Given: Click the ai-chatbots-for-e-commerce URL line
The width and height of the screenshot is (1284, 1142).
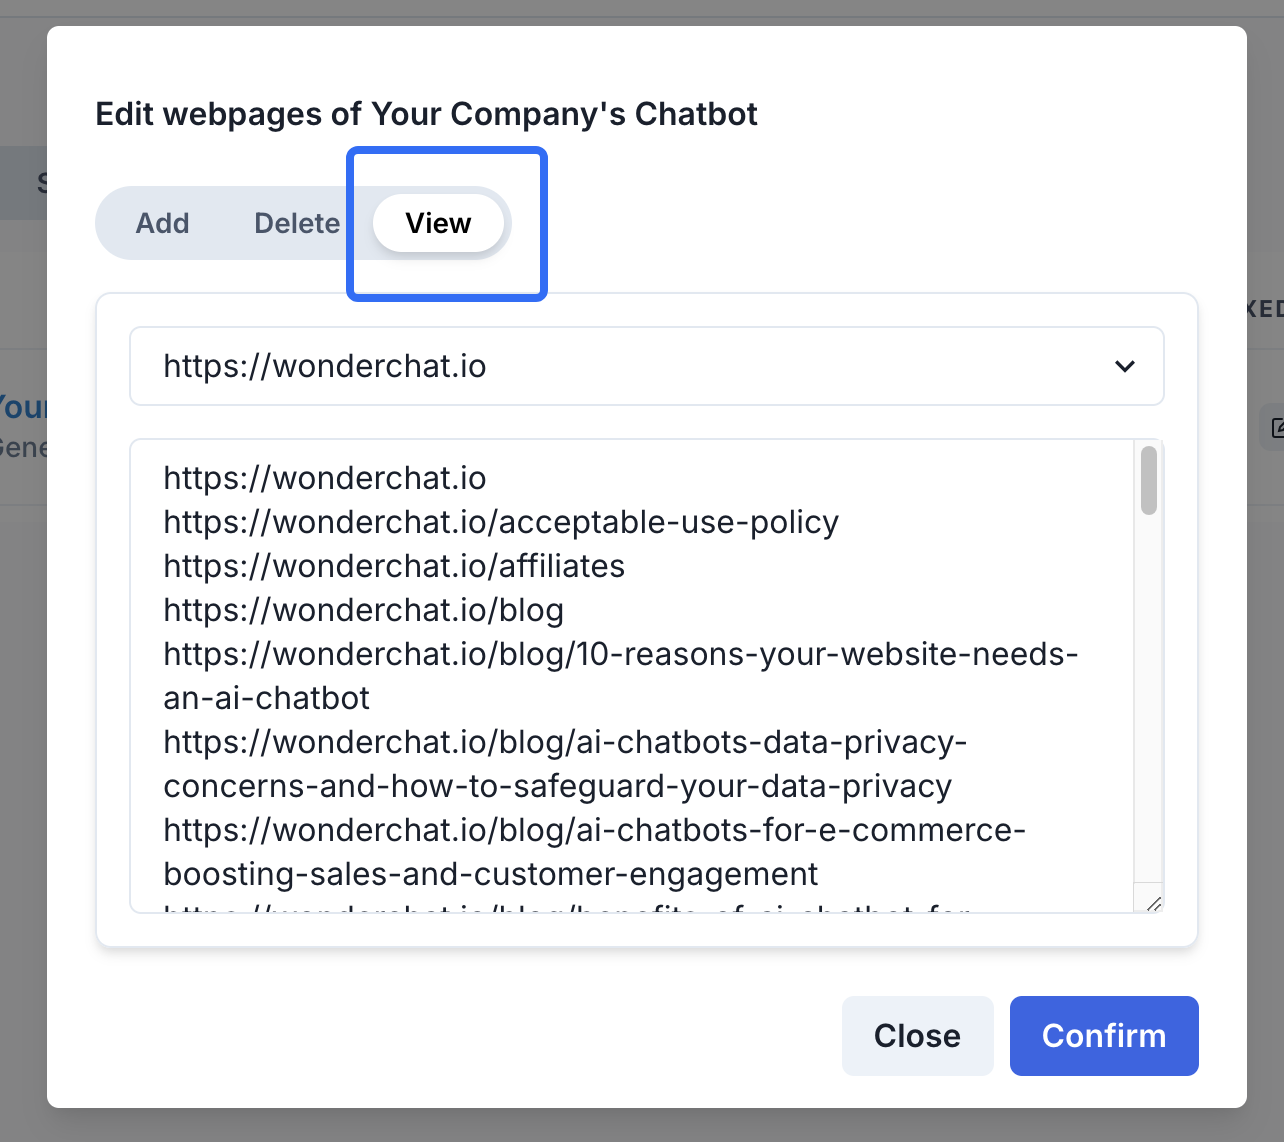Looking at the screenshot, I should pos(594,831).
